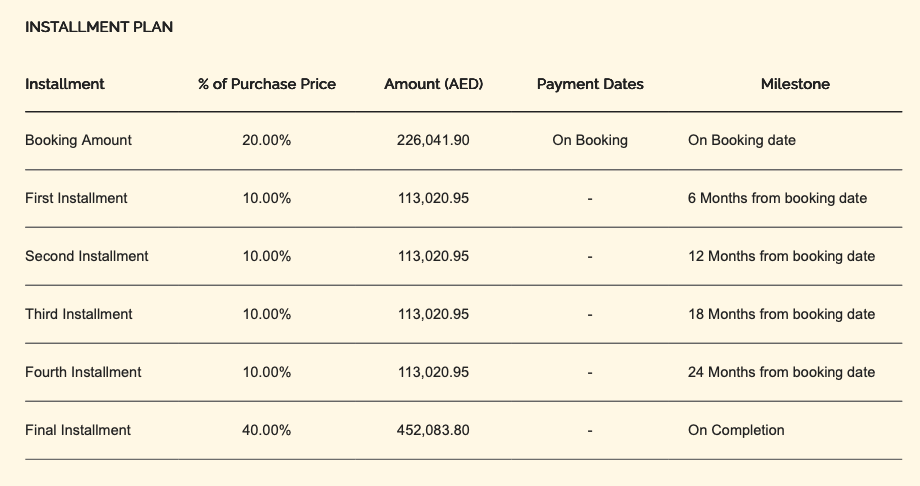Click the Second Installment row label
920x486 pixels.
(x=86, y=256)
